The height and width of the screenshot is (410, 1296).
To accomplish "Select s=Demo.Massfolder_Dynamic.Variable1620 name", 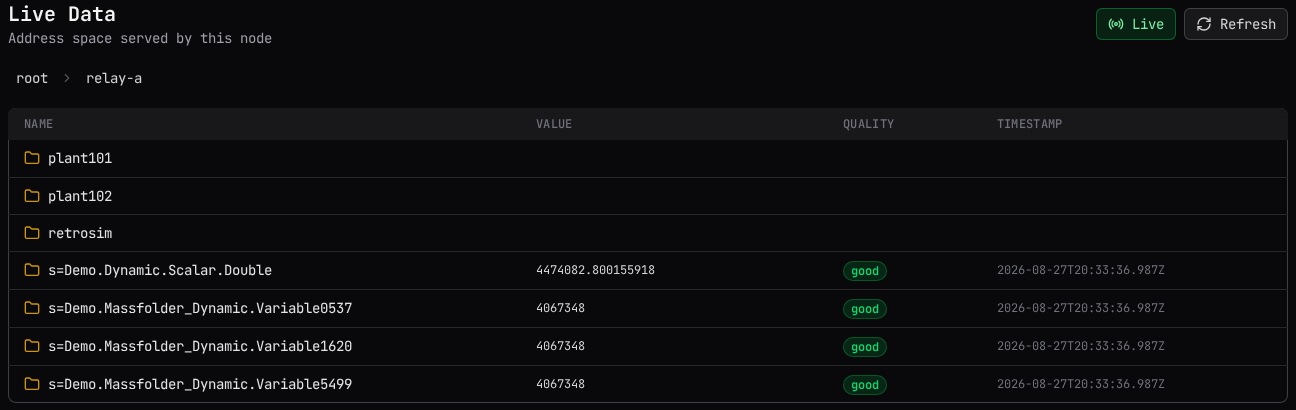I will [200, 346].
